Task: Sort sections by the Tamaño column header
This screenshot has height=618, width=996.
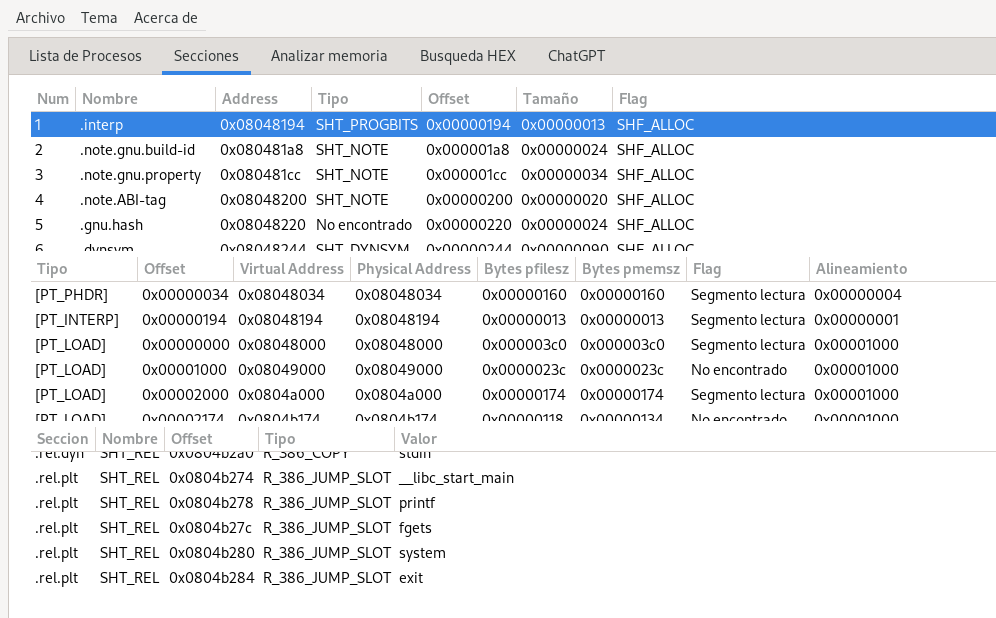Action: pos(549,99)
